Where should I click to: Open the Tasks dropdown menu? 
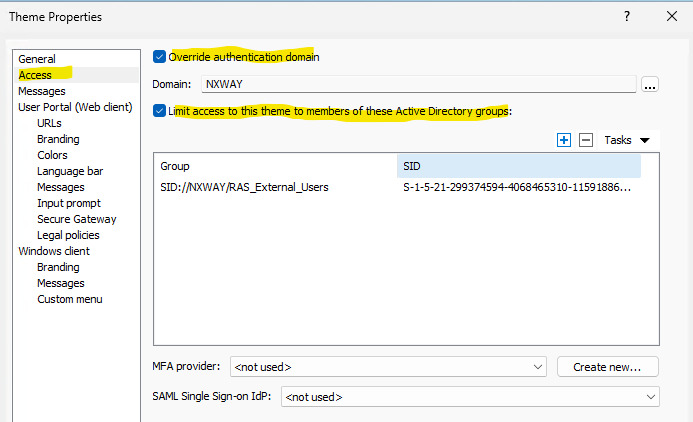click(627, 141)
